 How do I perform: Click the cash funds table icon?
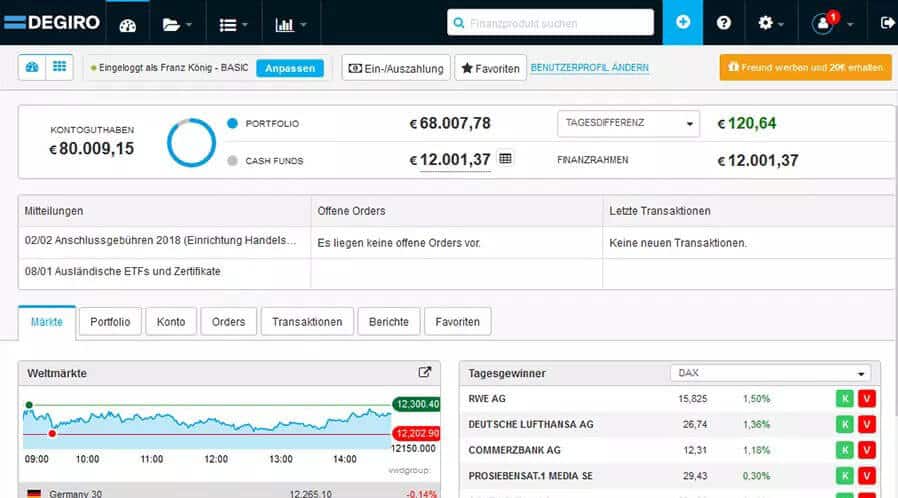(505, 158)
